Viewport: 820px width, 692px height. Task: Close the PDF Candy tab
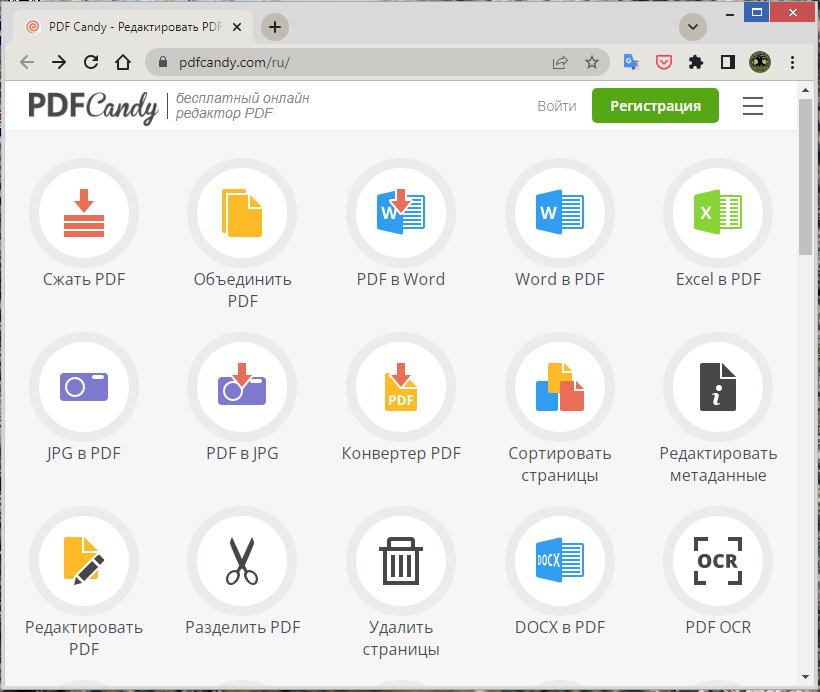pos(237,27)
